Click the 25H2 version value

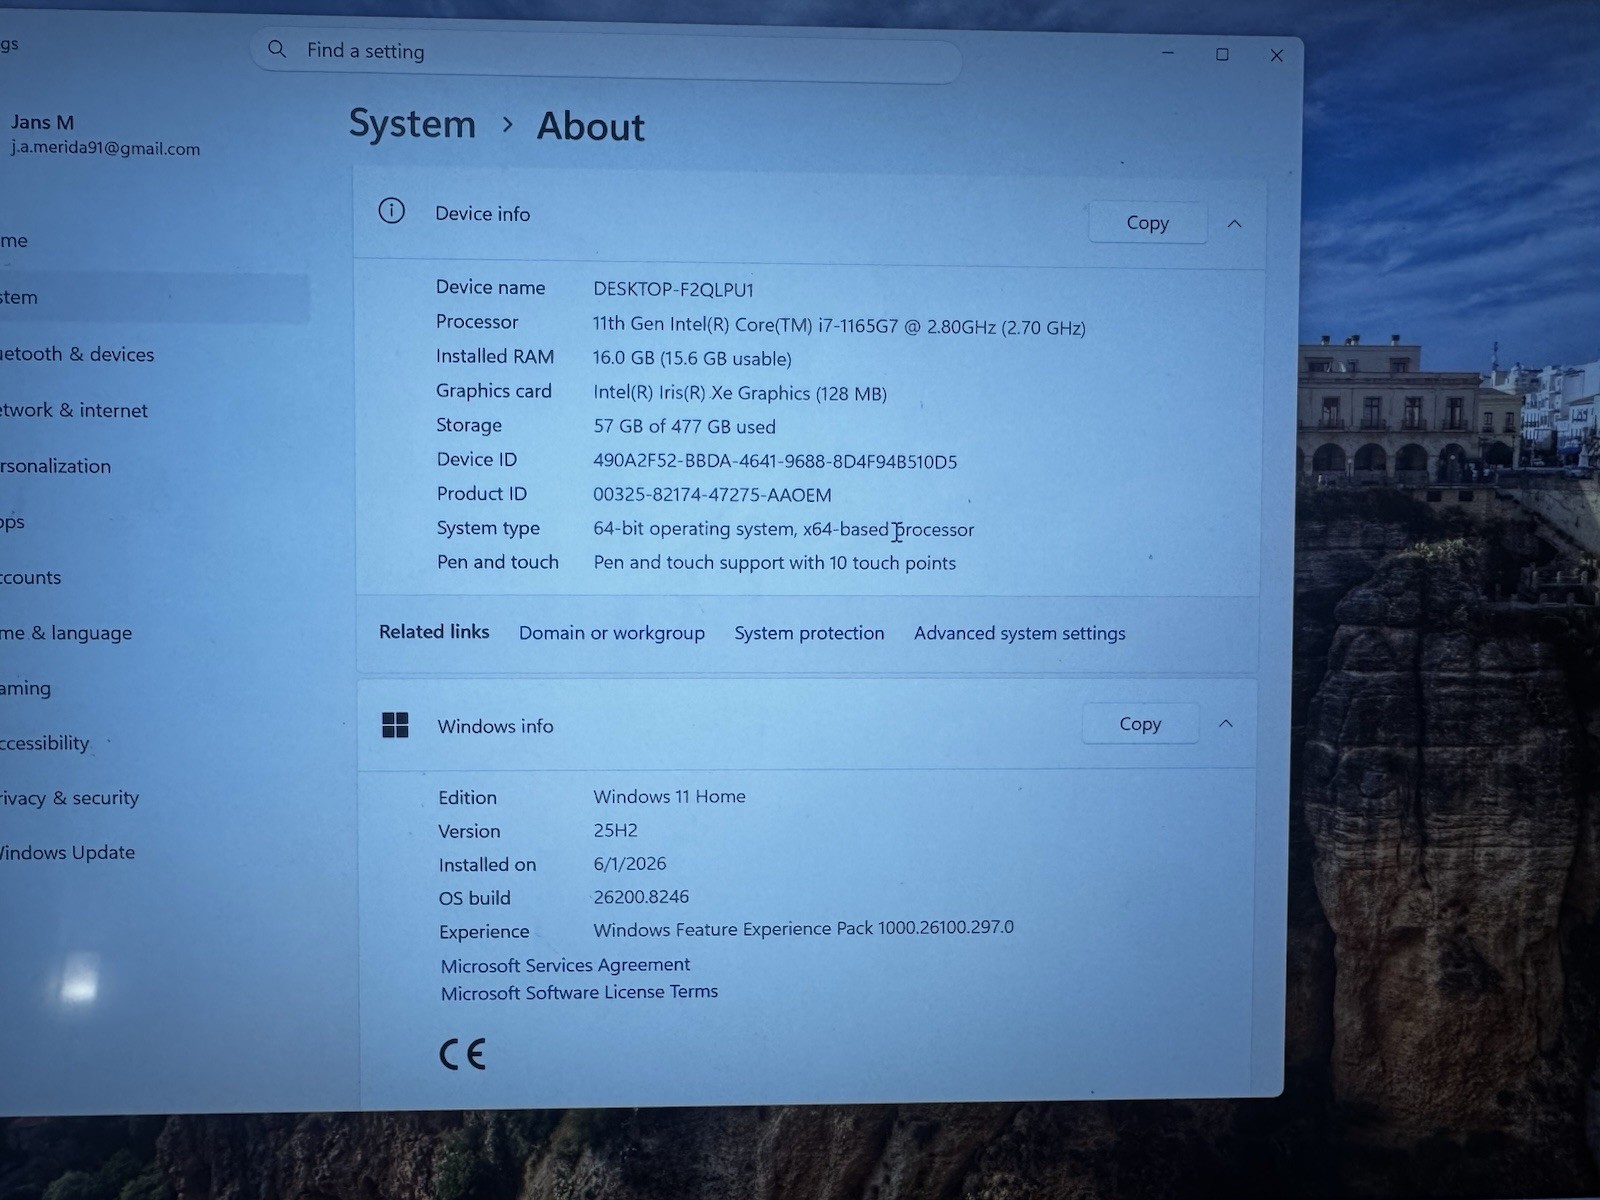coord(615,830)
